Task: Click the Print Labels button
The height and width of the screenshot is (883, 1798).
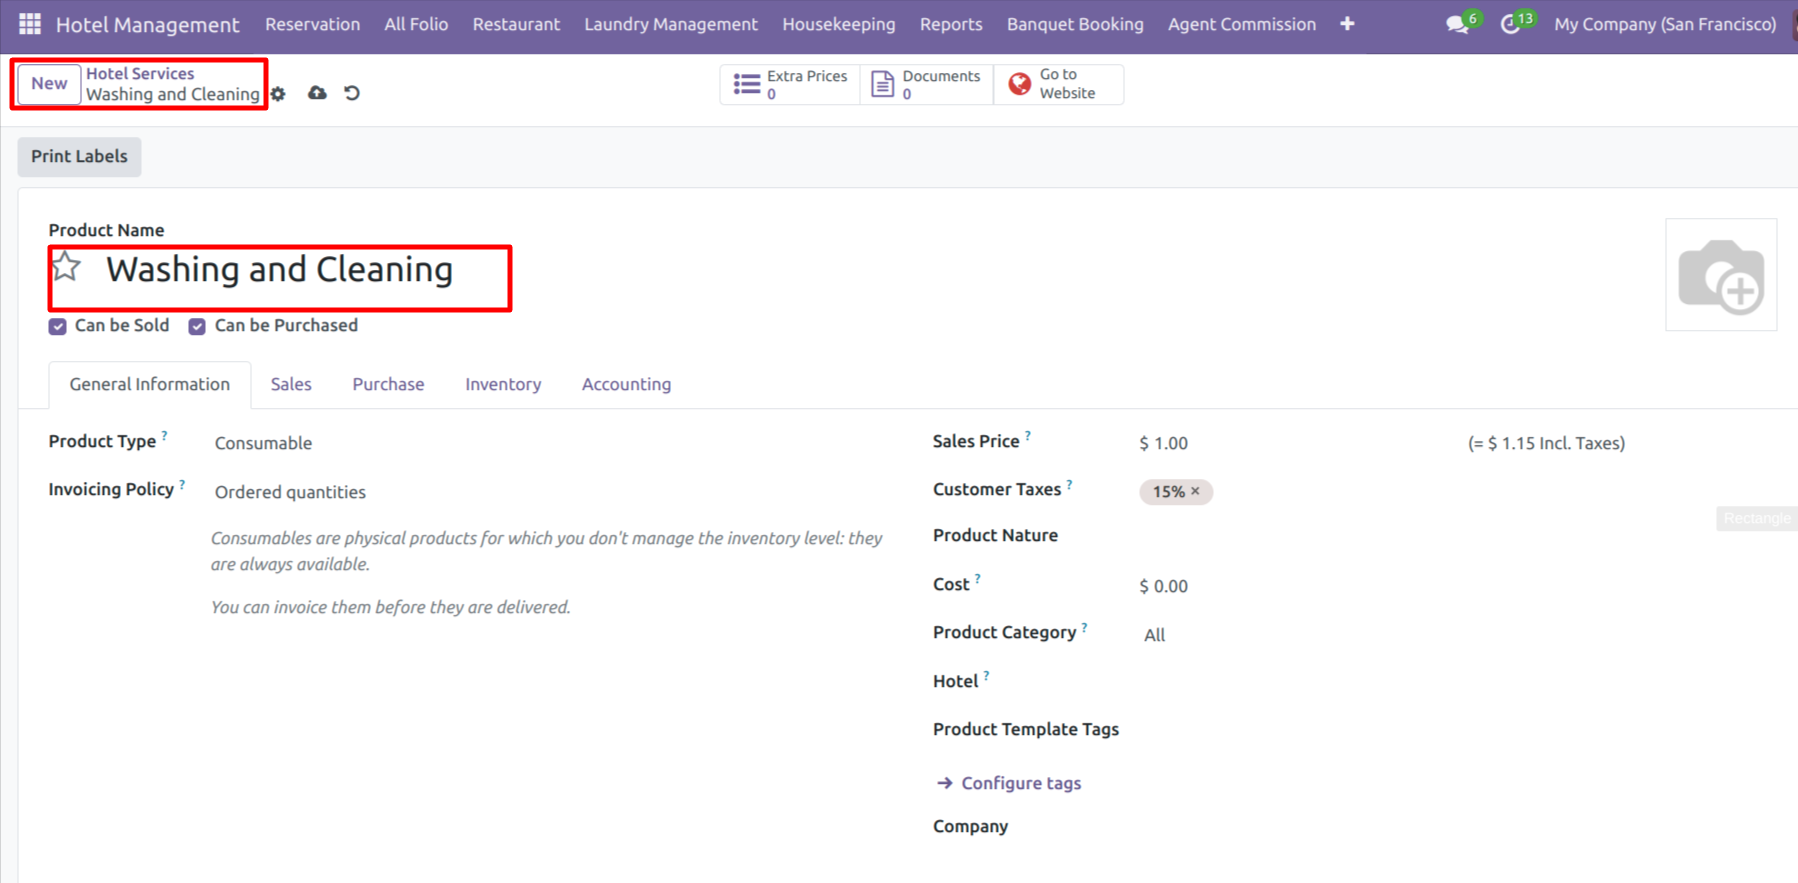Action: pos(79,156)
